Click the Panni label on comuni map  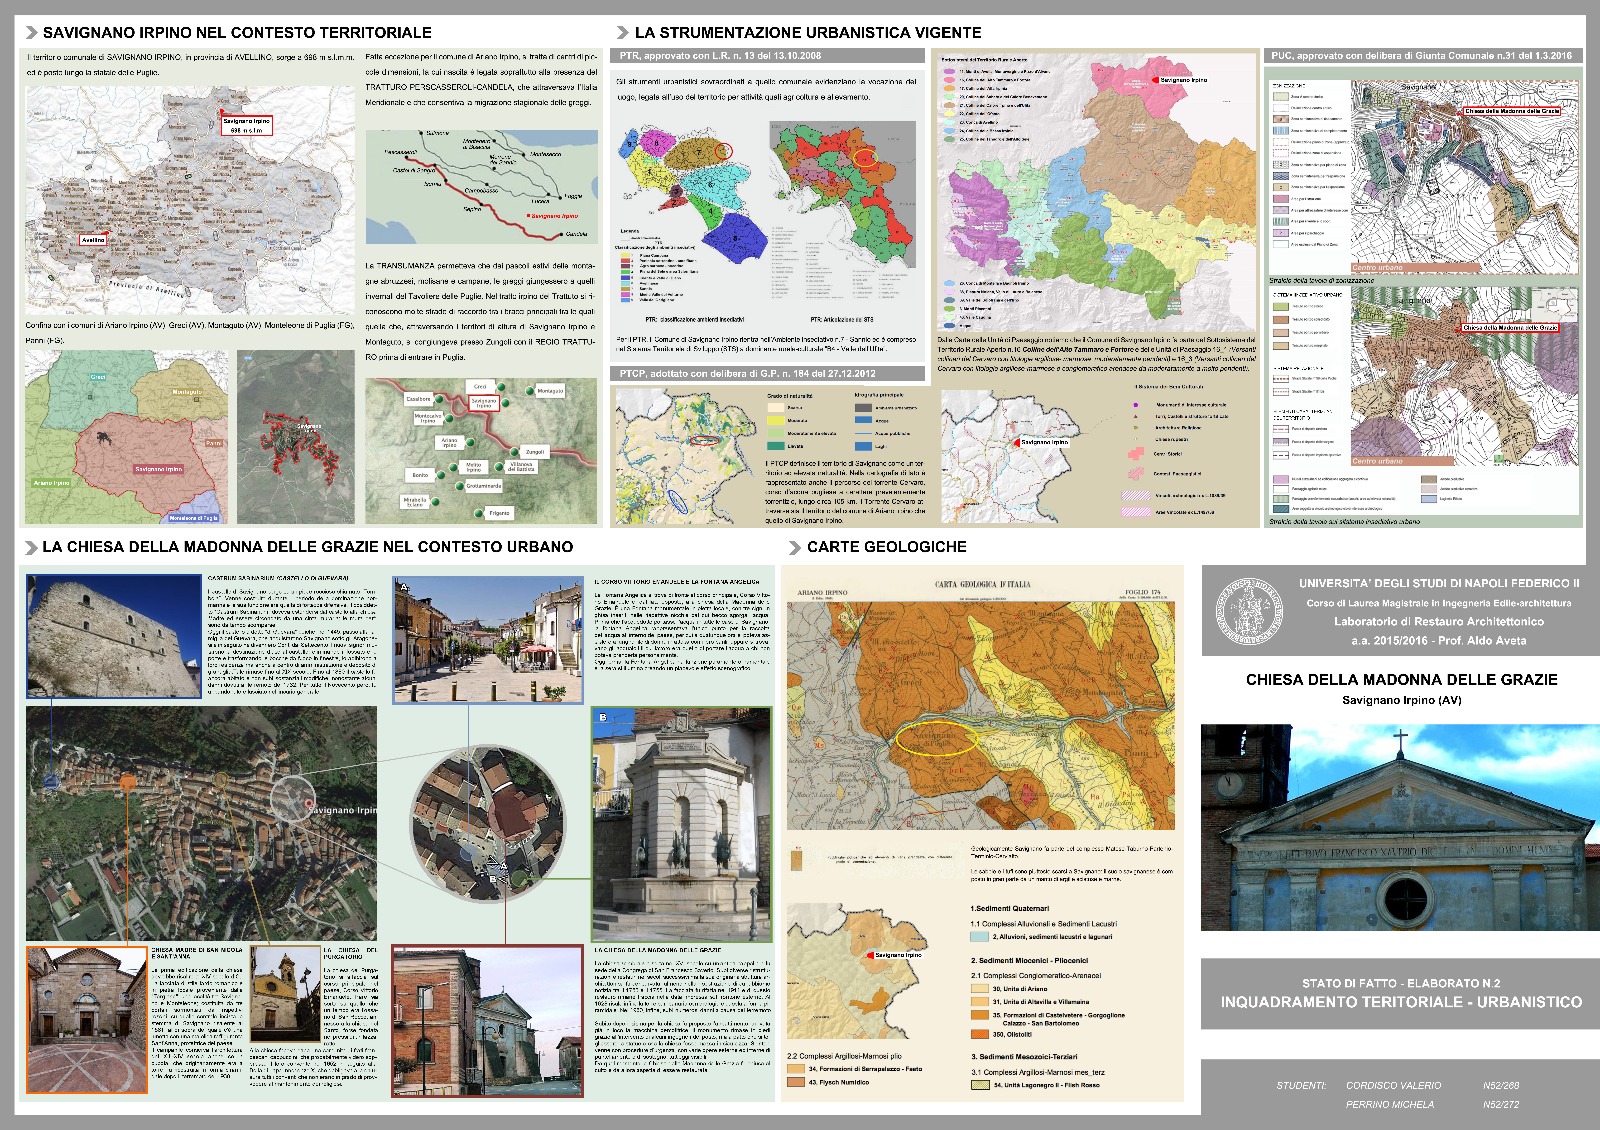pyautogui.click(x=214, y=442)
